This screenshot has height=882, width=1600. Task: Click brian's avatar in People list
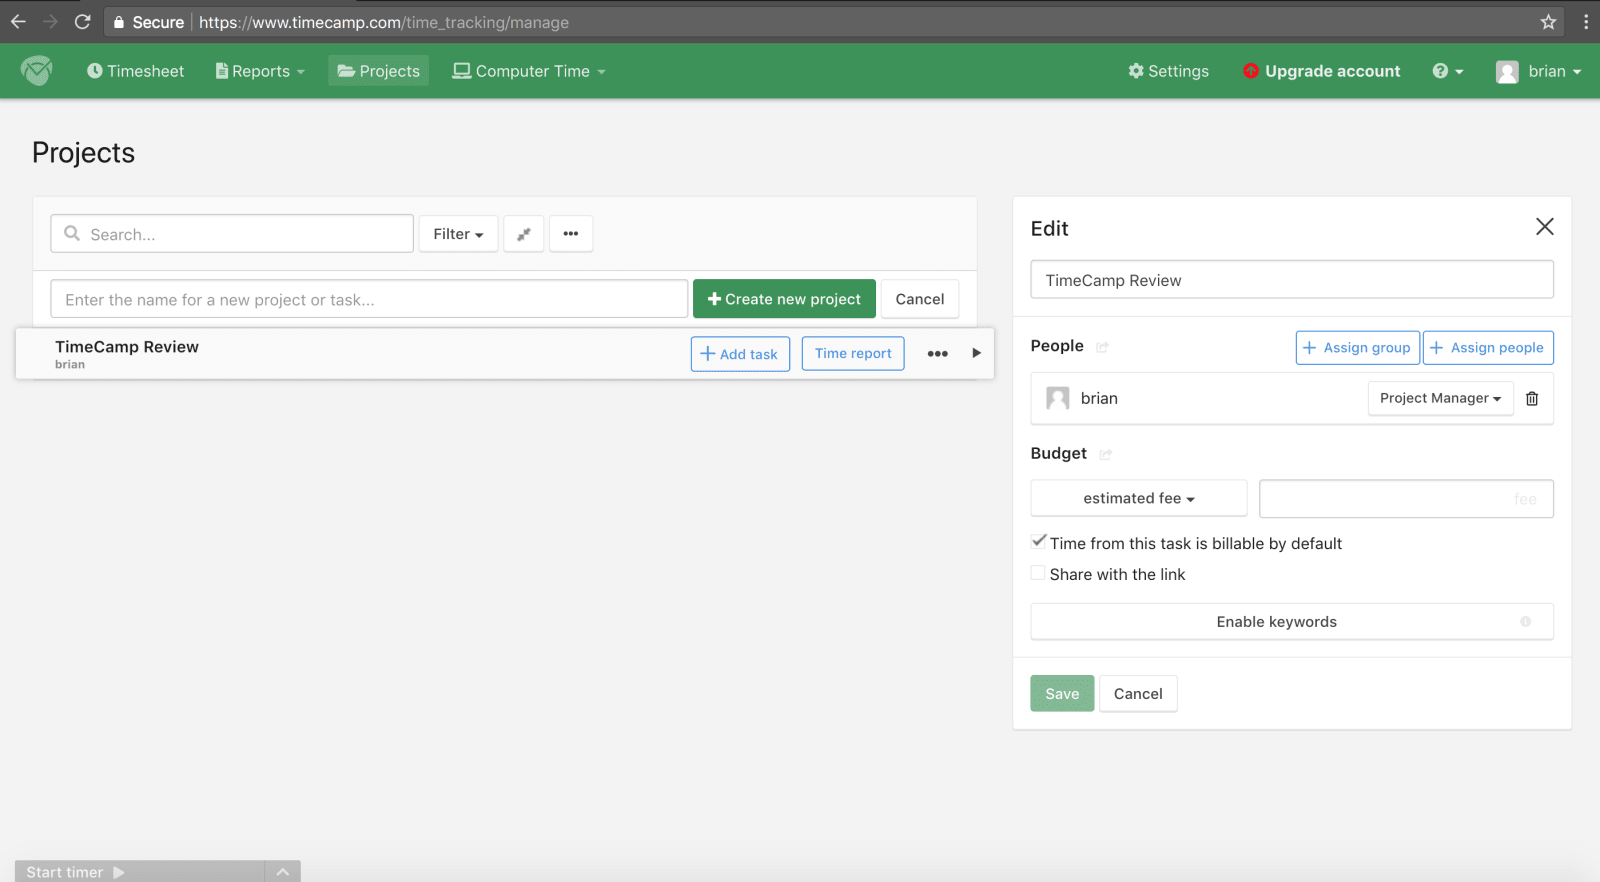coord(1057,398)
